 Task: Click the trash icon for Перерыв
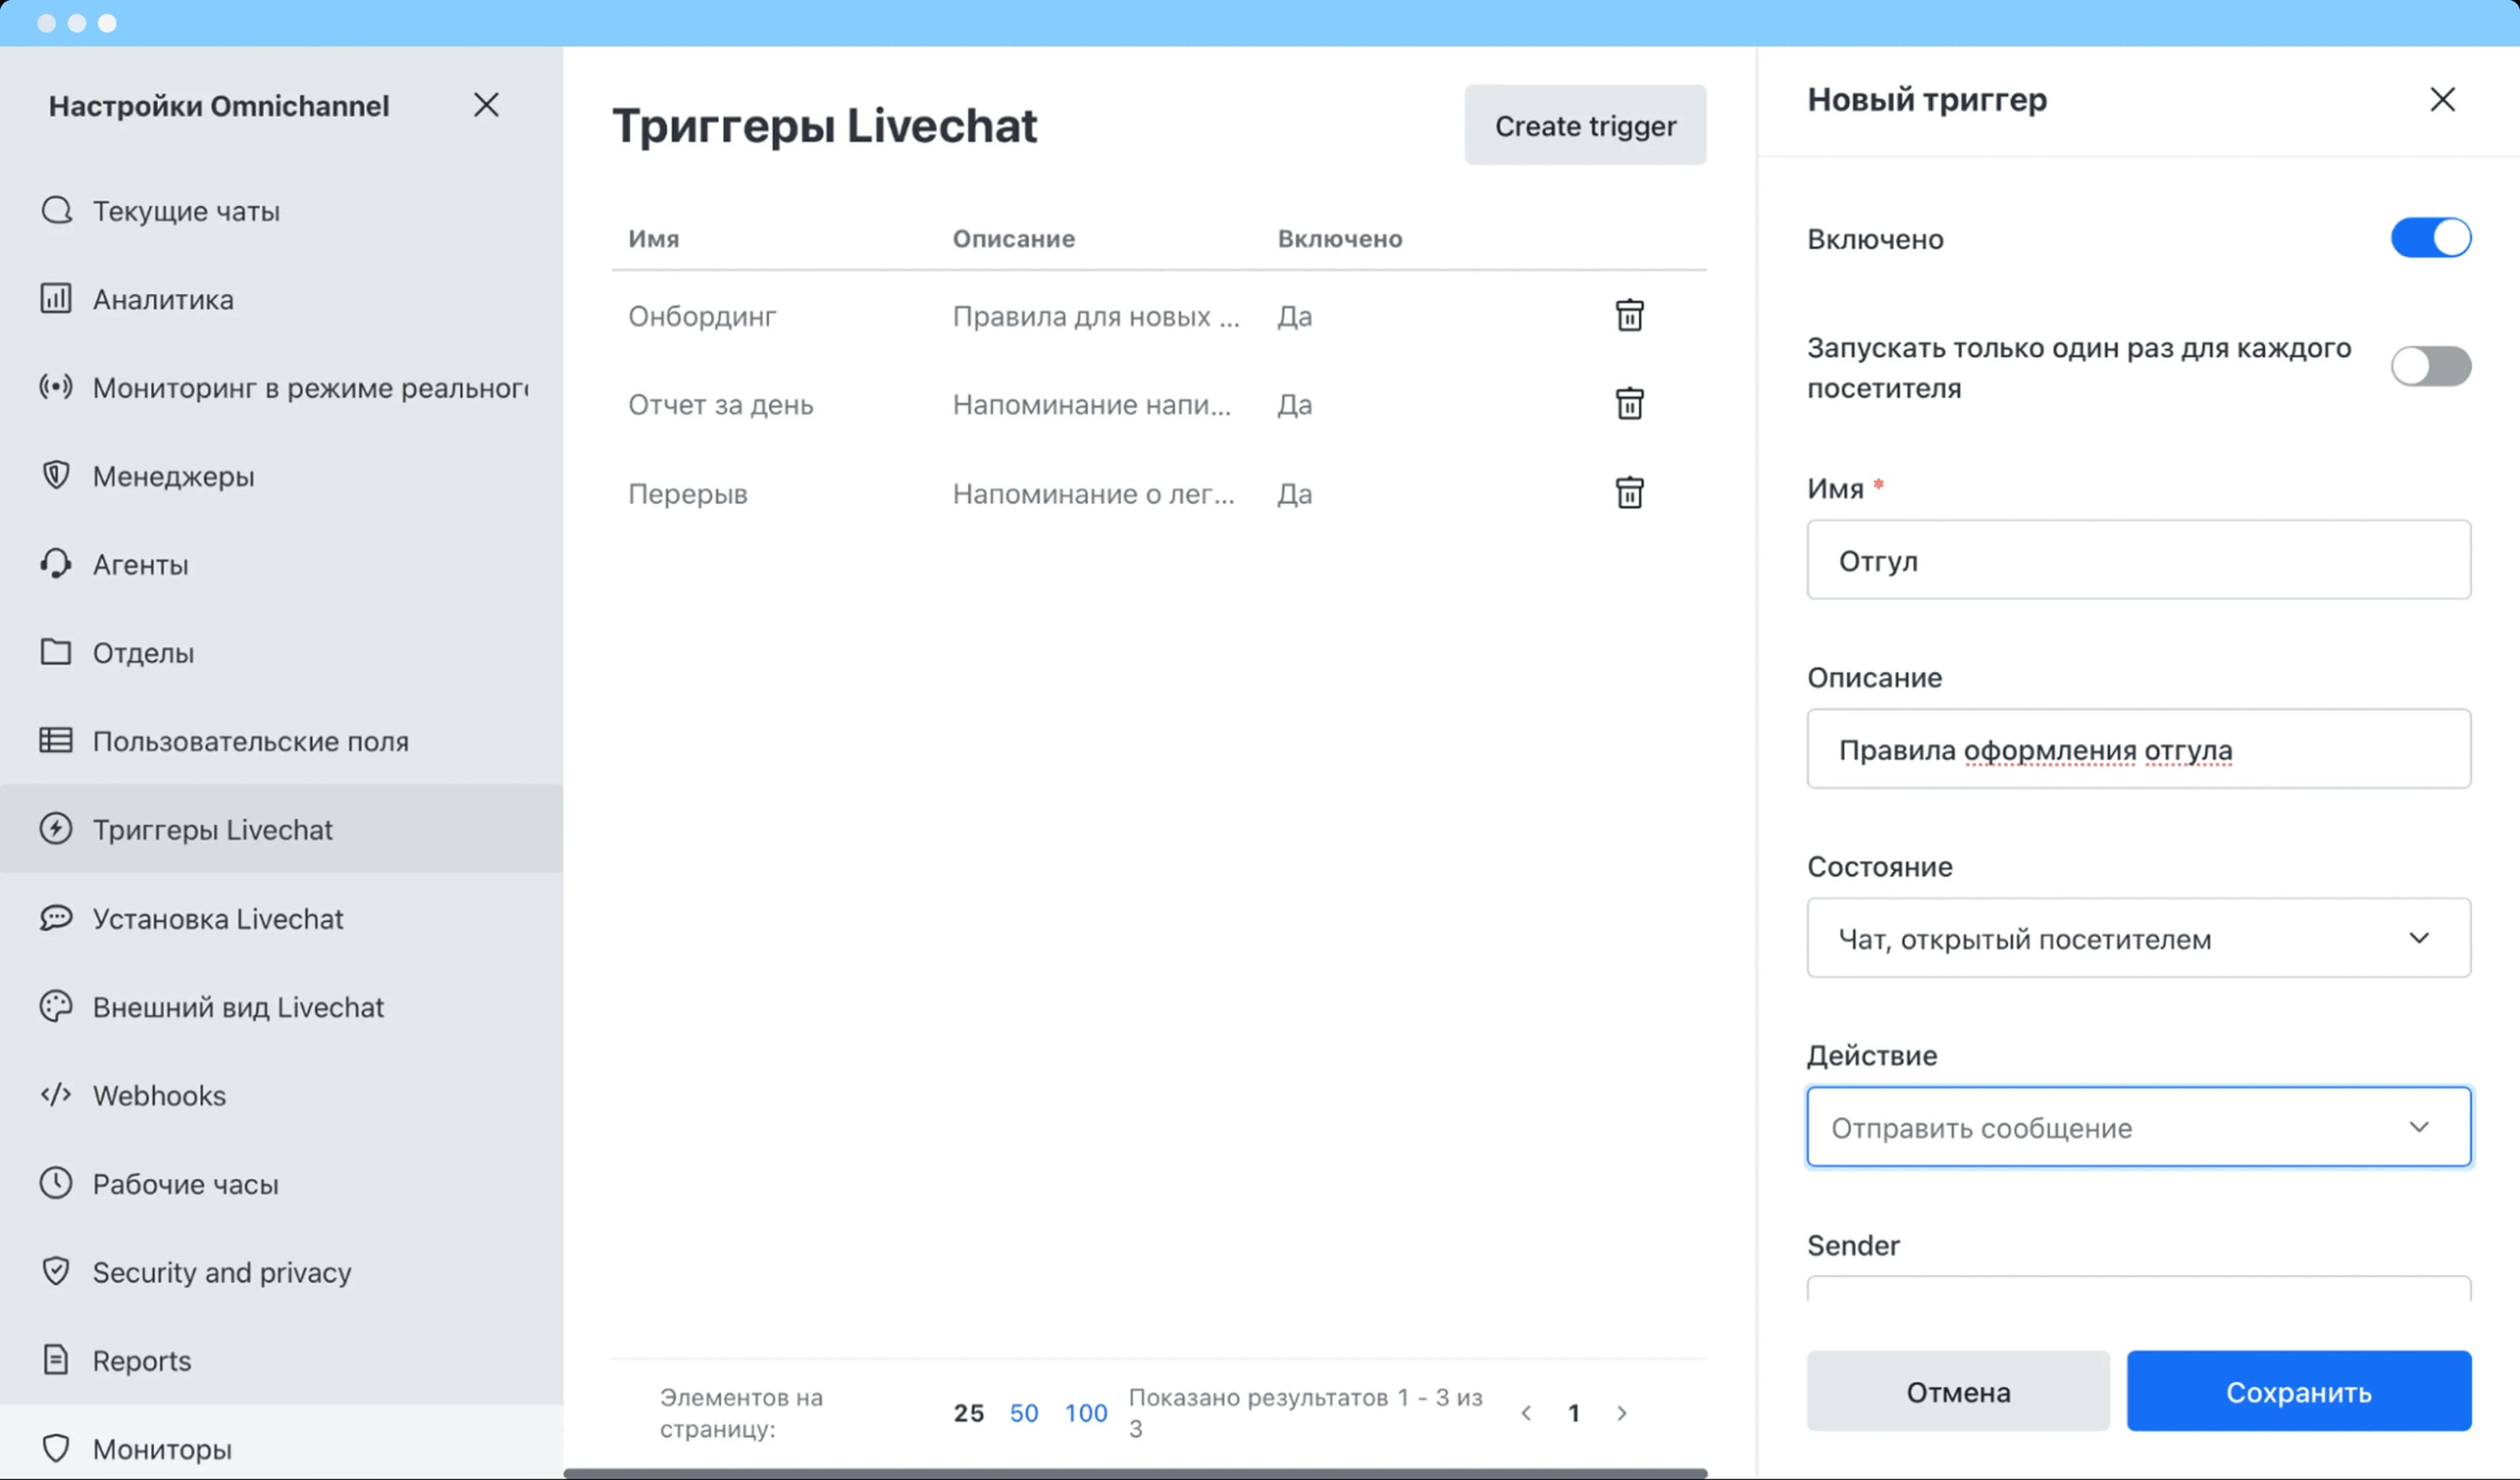pyautogui.click(x=1629, y=493)
